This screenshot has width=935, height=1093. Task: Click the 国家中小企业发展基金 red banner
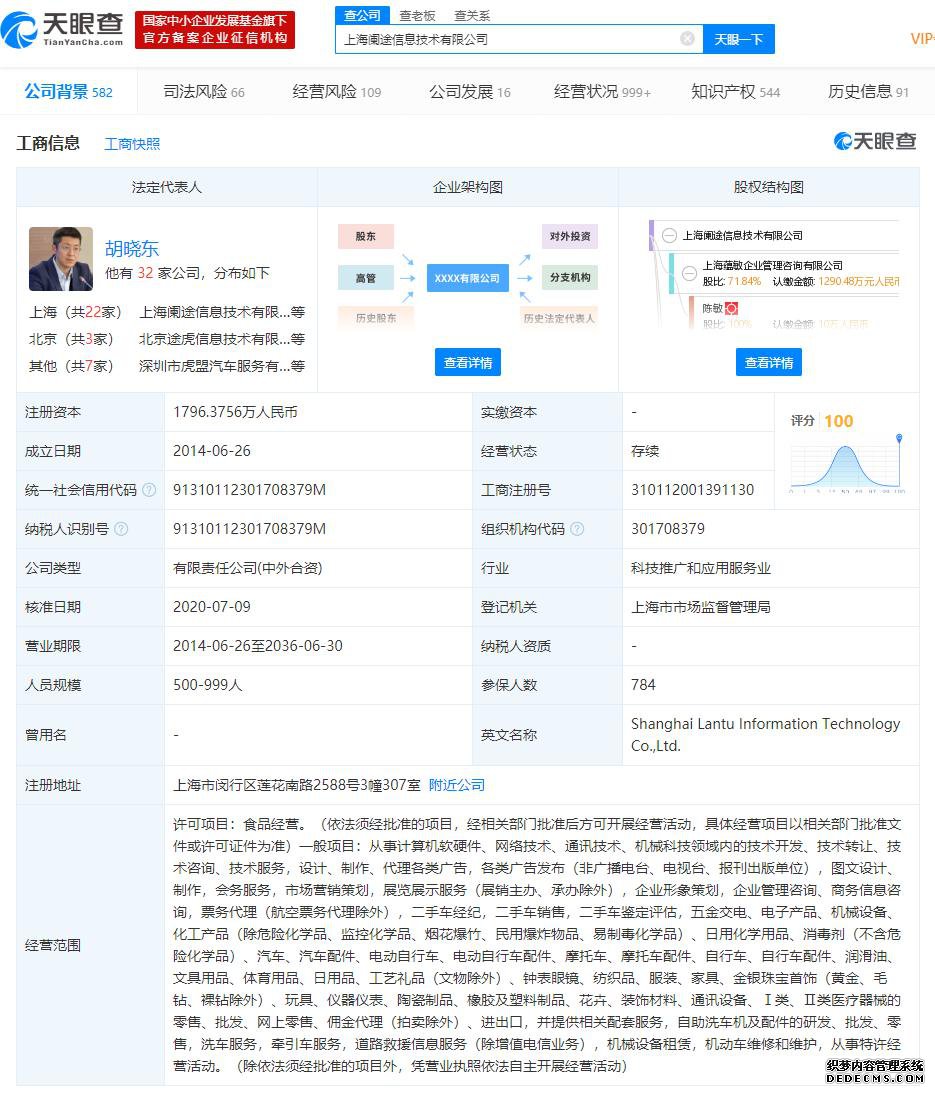point(215,29)
